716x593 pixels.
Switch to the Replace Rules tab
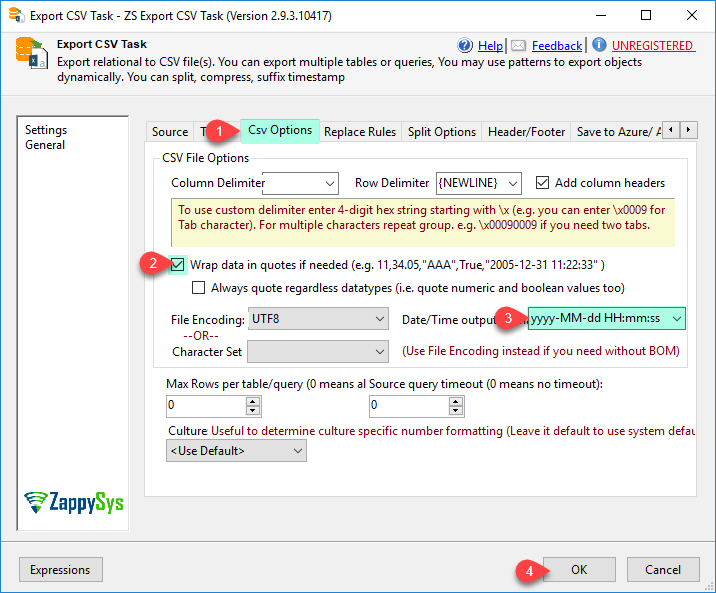coord(360,132)
